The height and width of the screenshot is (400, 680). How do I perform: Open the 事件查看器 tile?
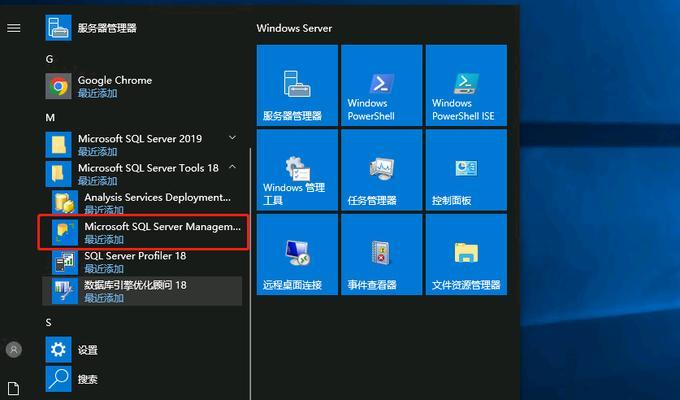[382, 255]
